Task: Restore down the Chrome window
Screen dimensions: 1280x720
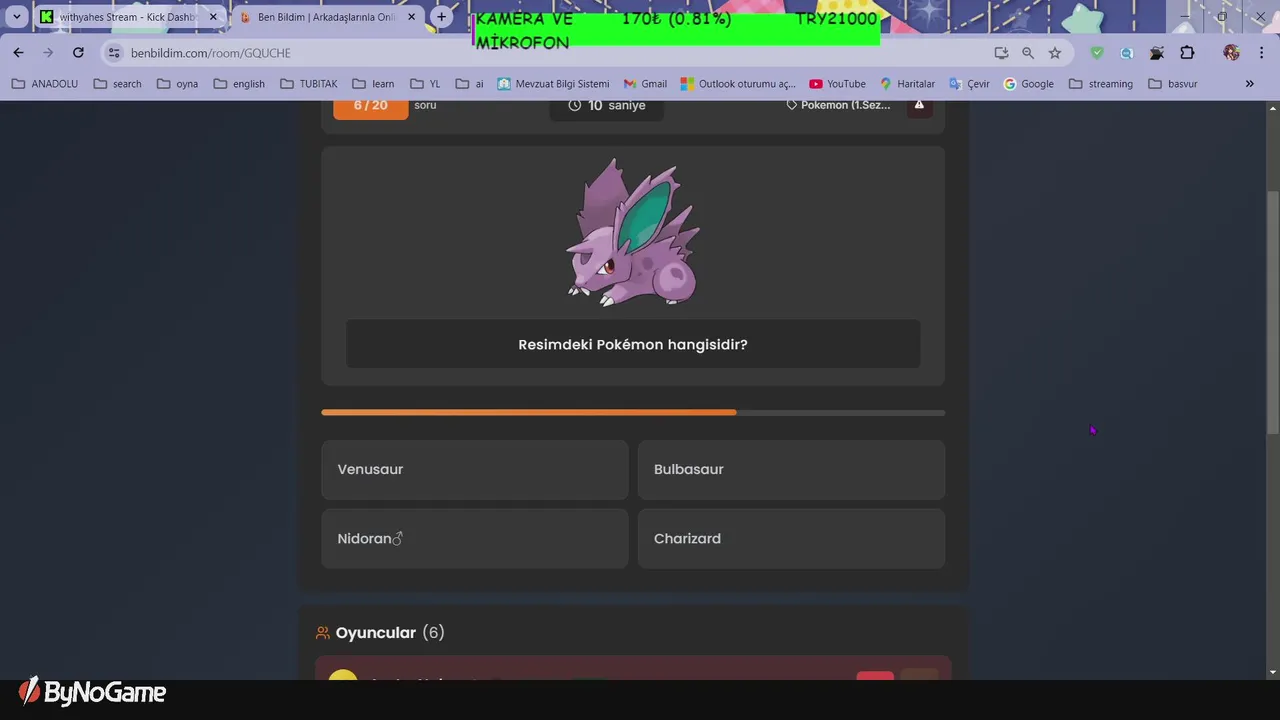Action: 1222,17
